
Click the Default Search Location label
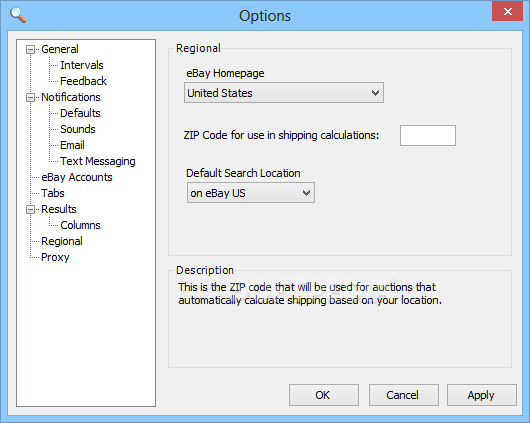(x=243, y=173)
